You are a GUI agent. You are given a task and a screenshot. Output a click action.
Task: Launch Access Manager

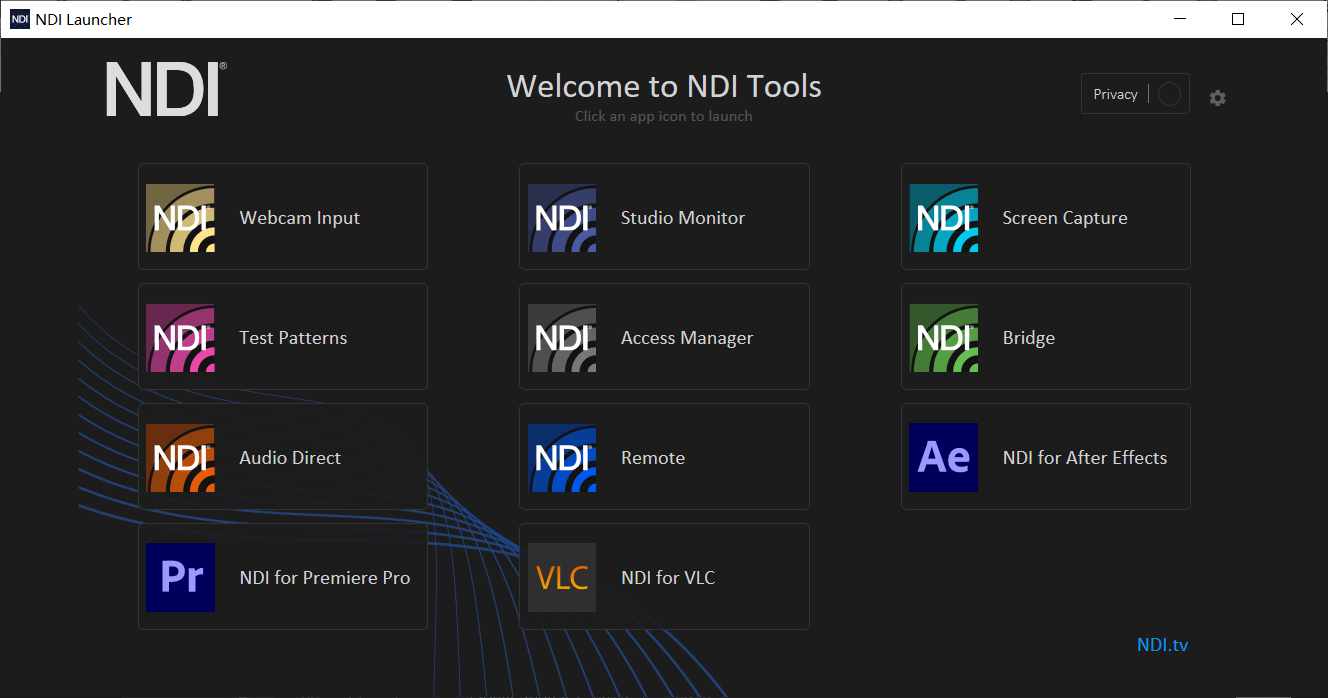tap(664, 336)
